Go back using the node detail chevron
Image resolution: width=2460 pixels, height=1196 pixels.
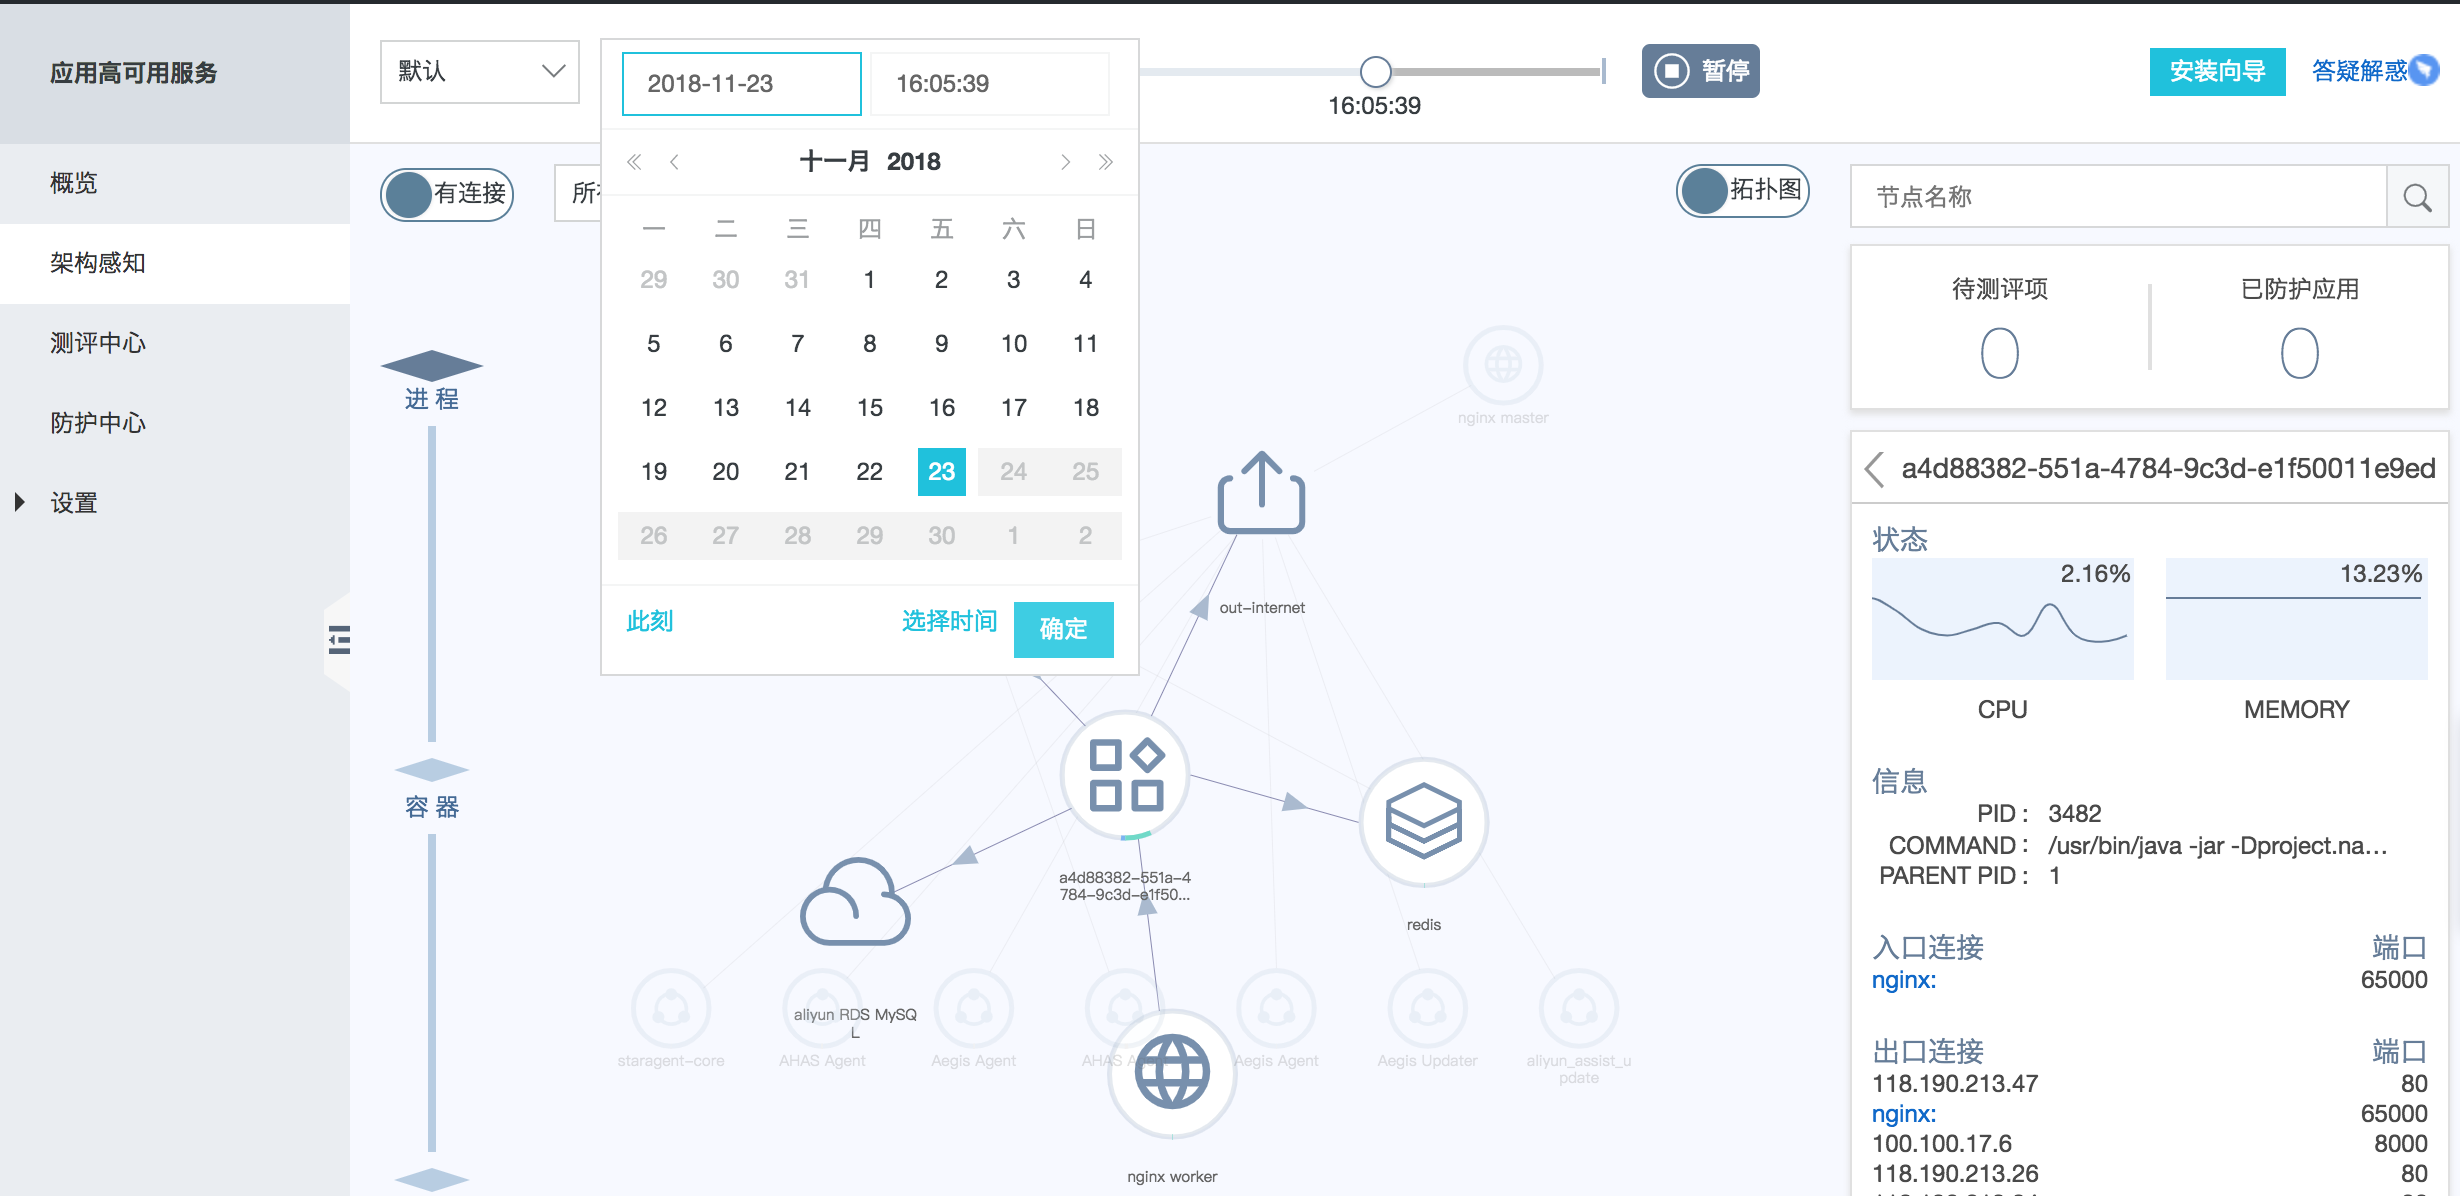point(1875,468)
